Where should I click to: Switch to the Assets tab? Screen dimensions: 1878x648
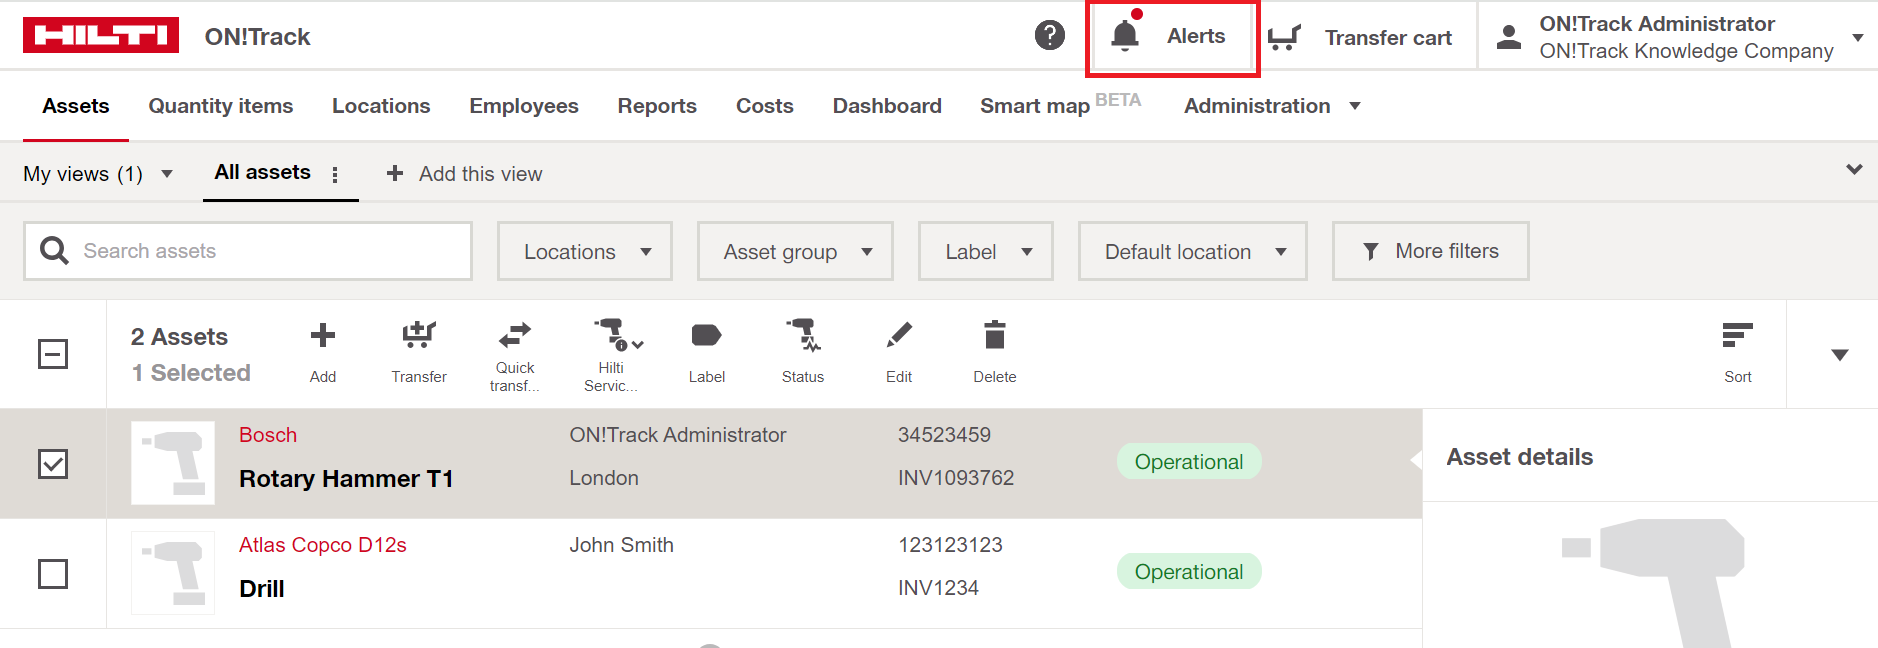(x=76, y=106)
